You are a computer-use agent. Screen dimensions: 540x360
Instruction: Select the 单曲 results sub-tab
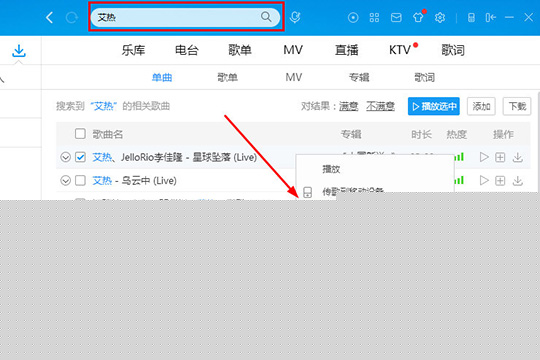click(x=162, y=77)
